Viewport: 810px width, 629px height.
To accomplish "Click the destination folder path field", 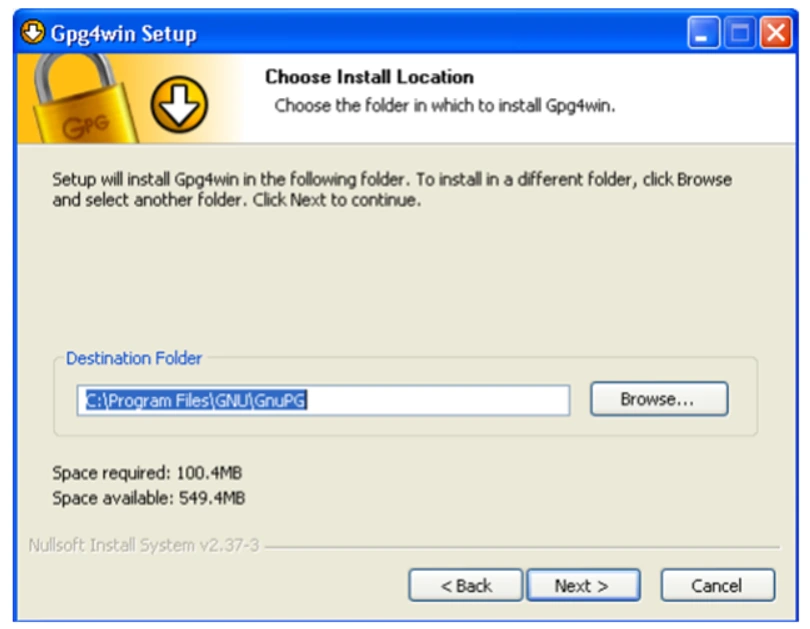I will point(323,400).
